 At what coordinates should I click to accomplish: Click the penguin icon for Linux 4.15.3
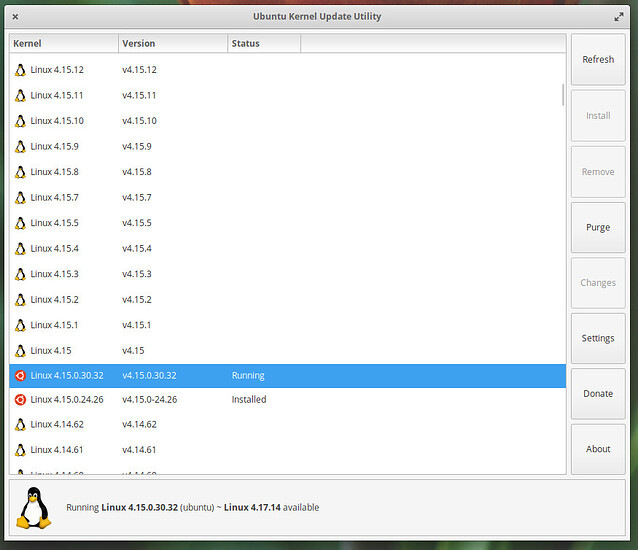20,274
